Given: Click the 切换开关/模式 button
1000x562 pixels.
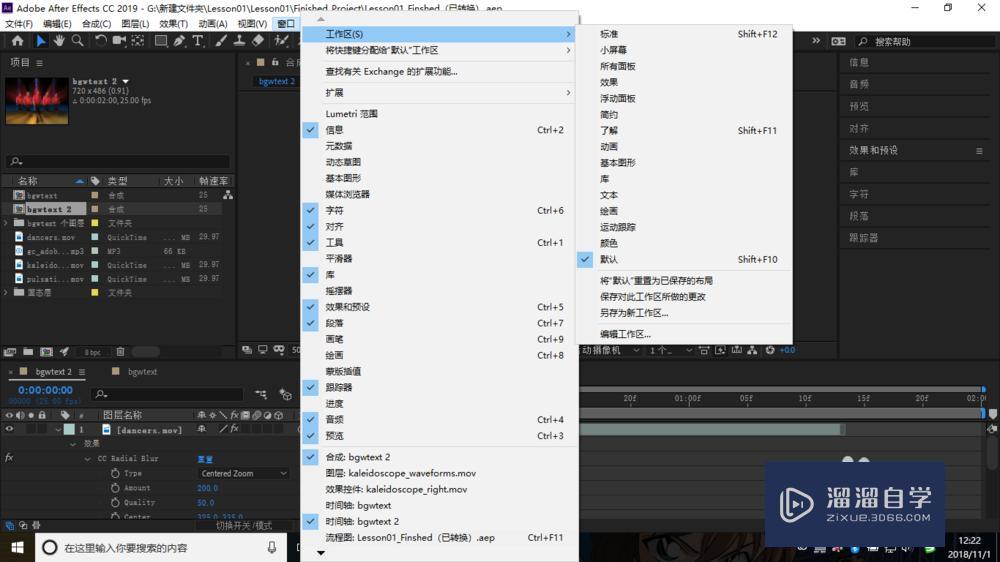Looking at the screenshot, I should [x=244, y=526].
